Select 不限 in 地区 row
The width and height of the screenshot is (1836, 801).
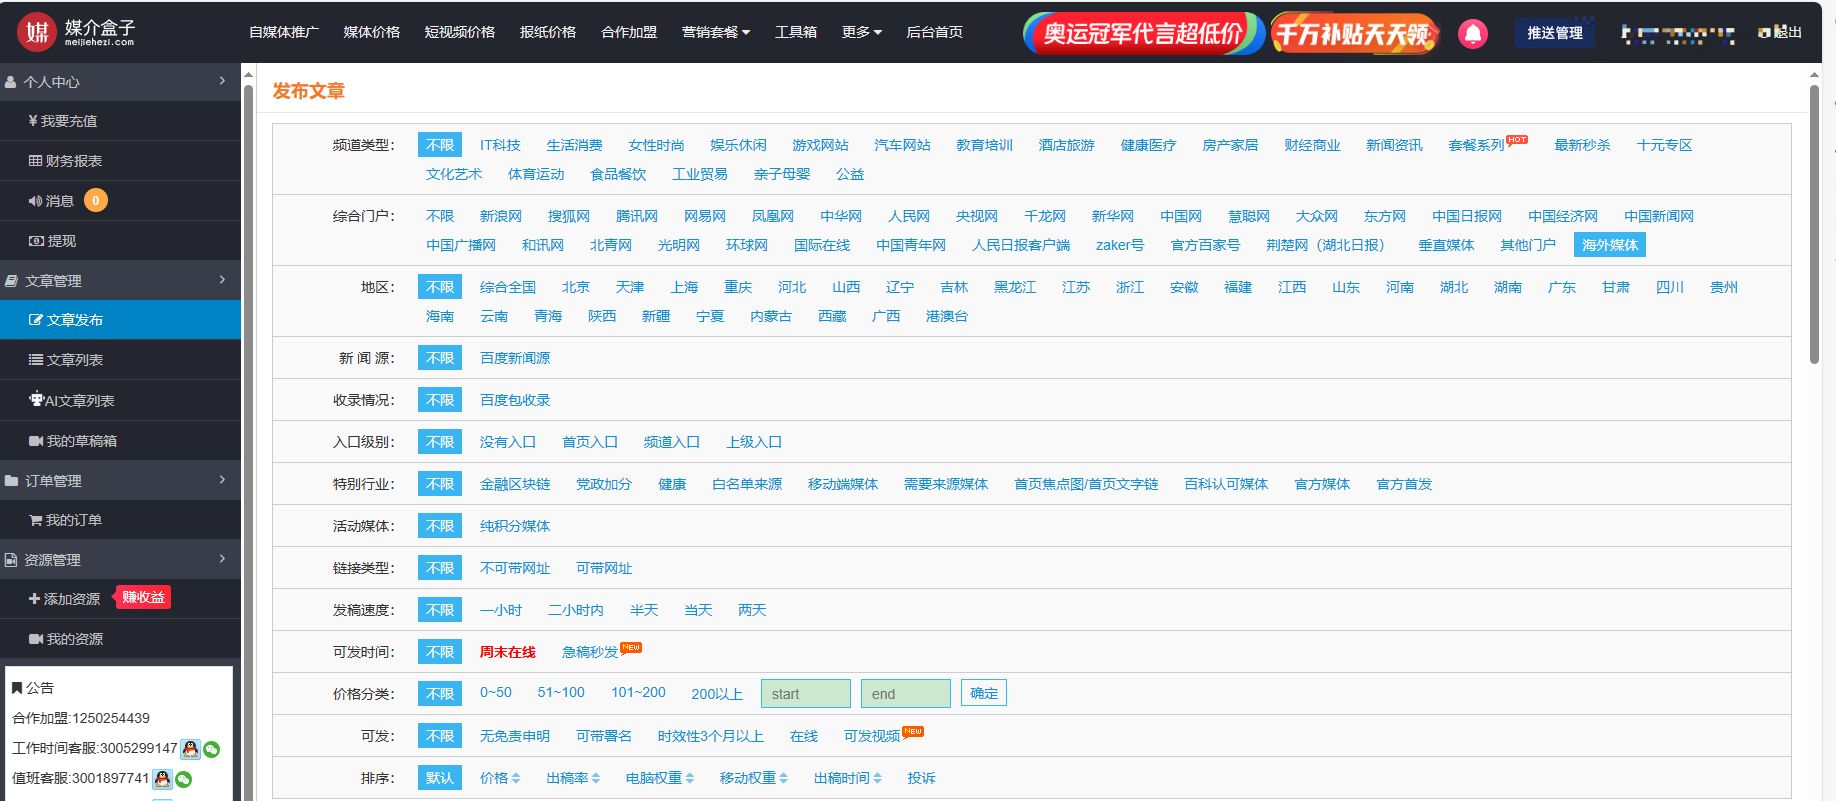click(440, 287)
